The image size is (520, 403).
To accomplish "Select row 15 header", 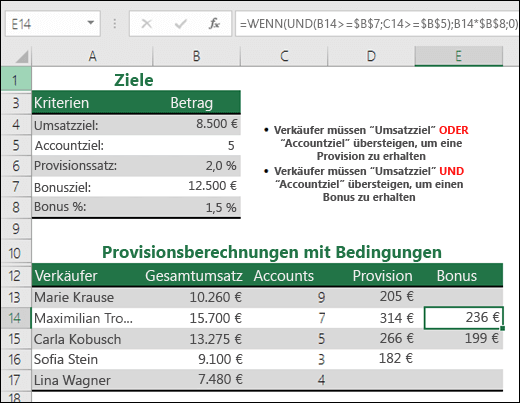I will tap(16, 339).
